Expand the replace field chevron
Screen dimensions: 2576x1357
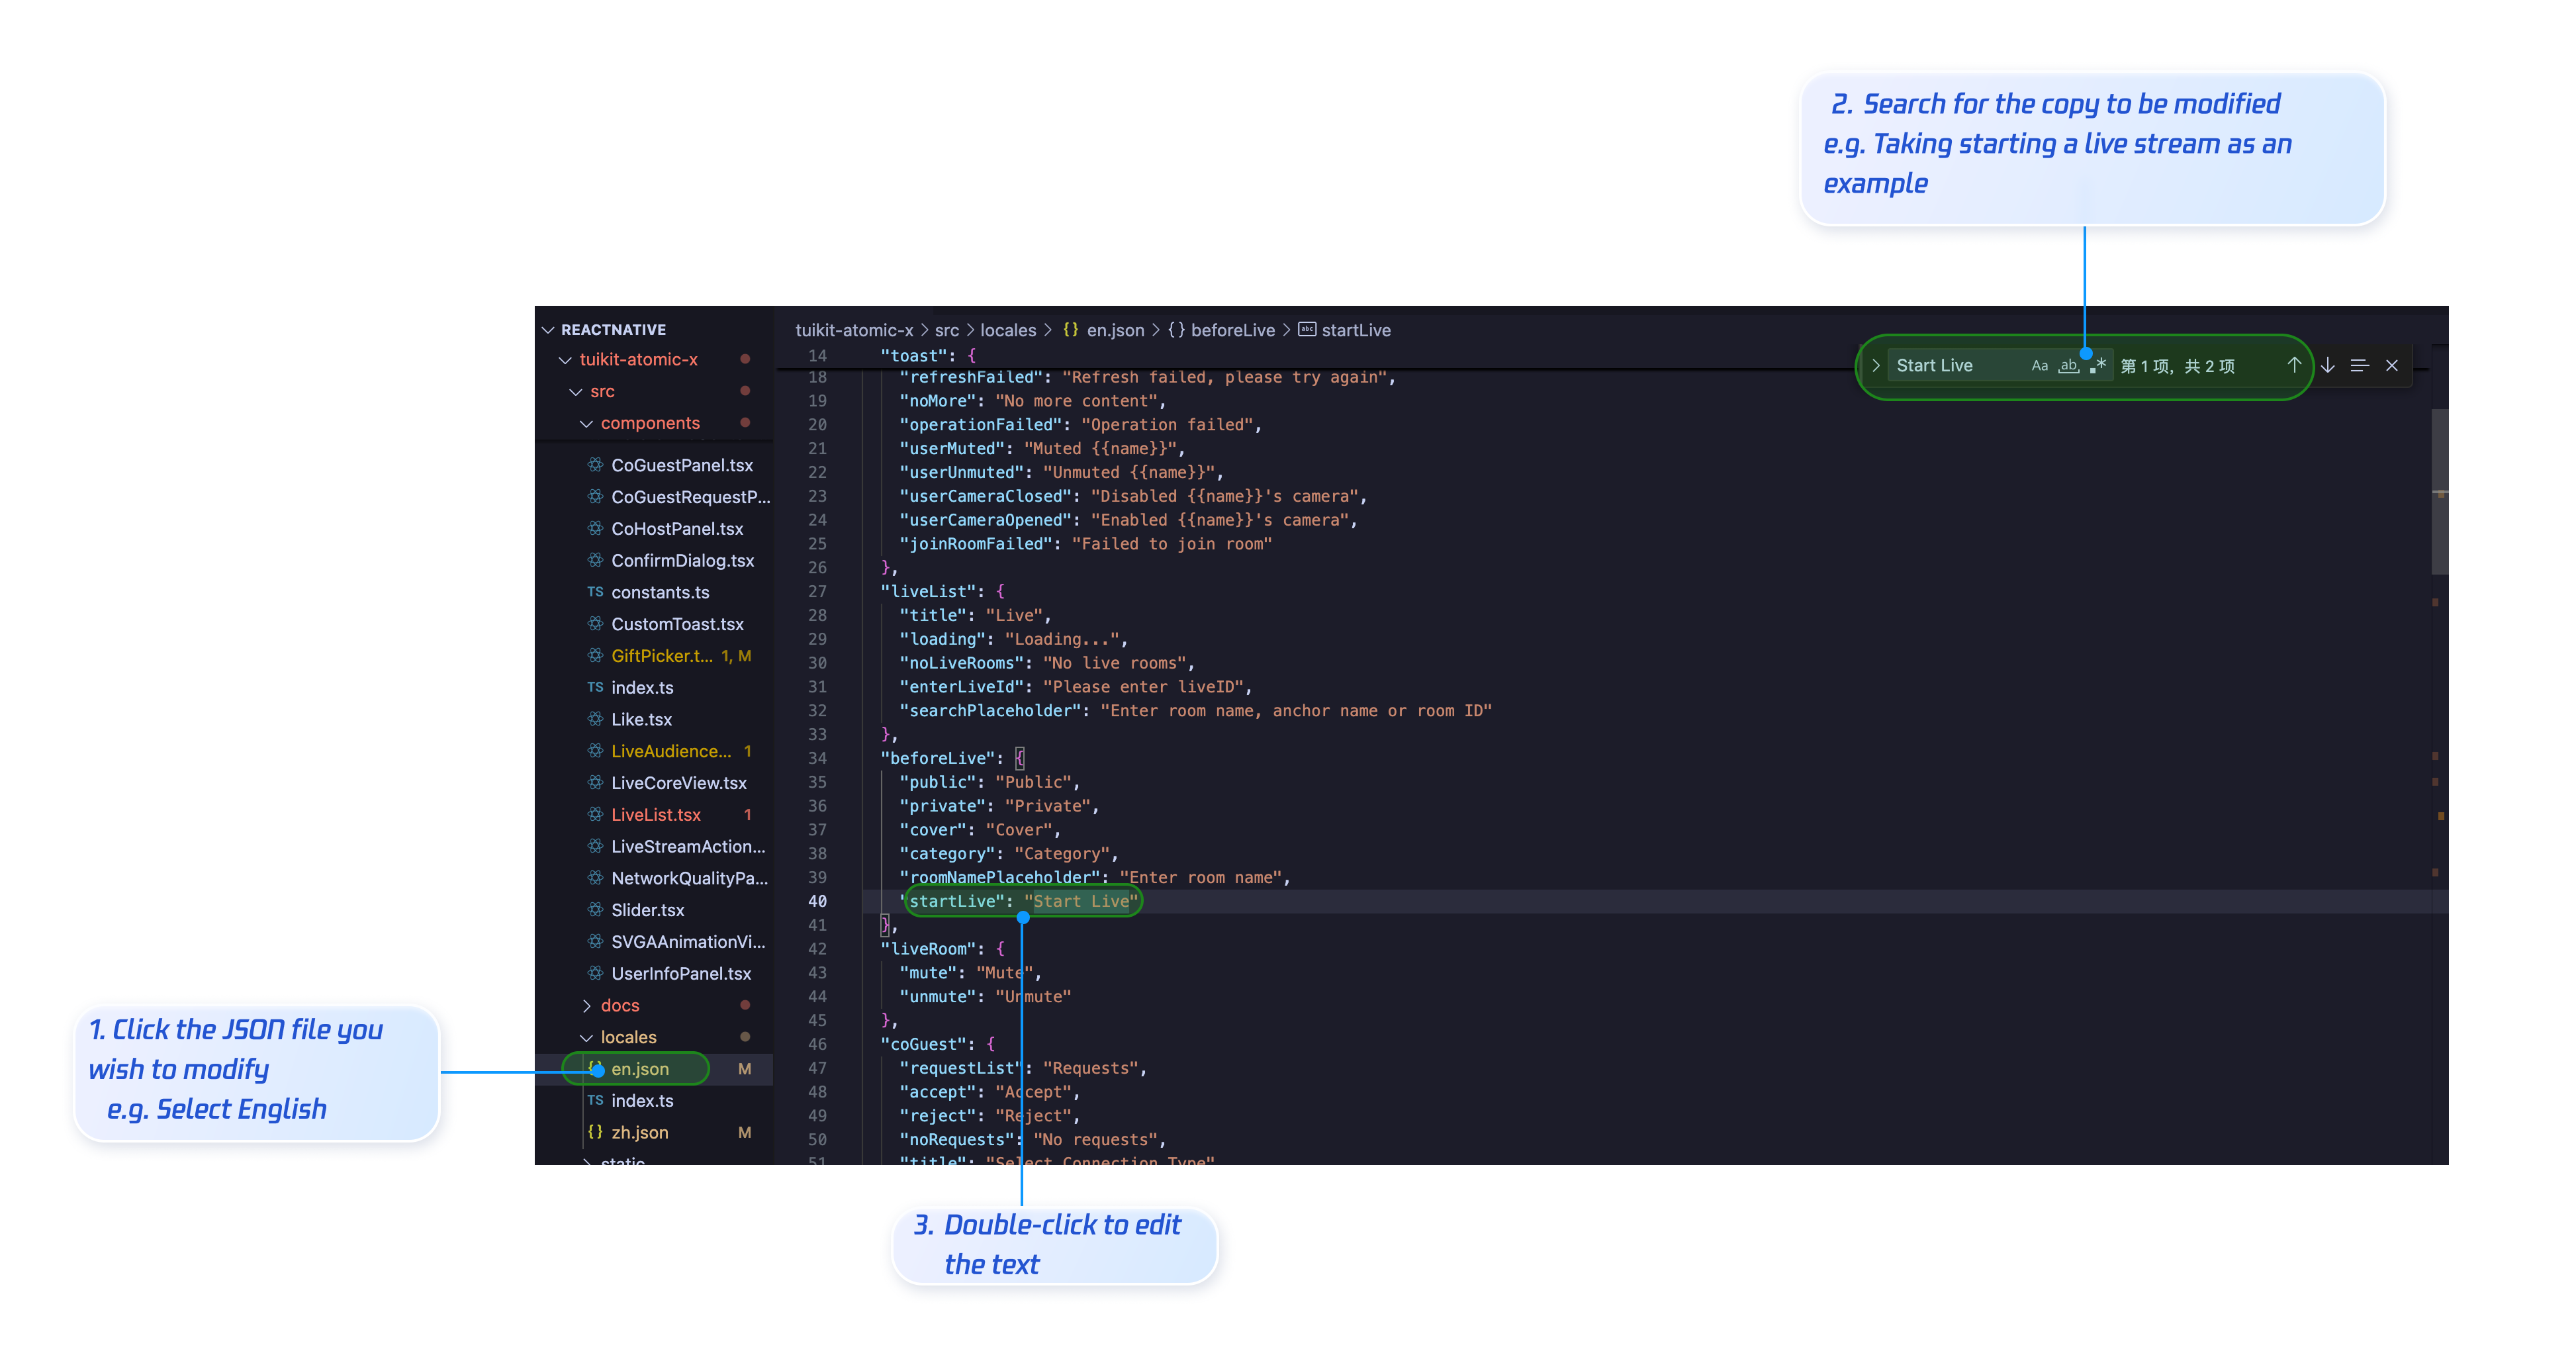coord(1876,366)
